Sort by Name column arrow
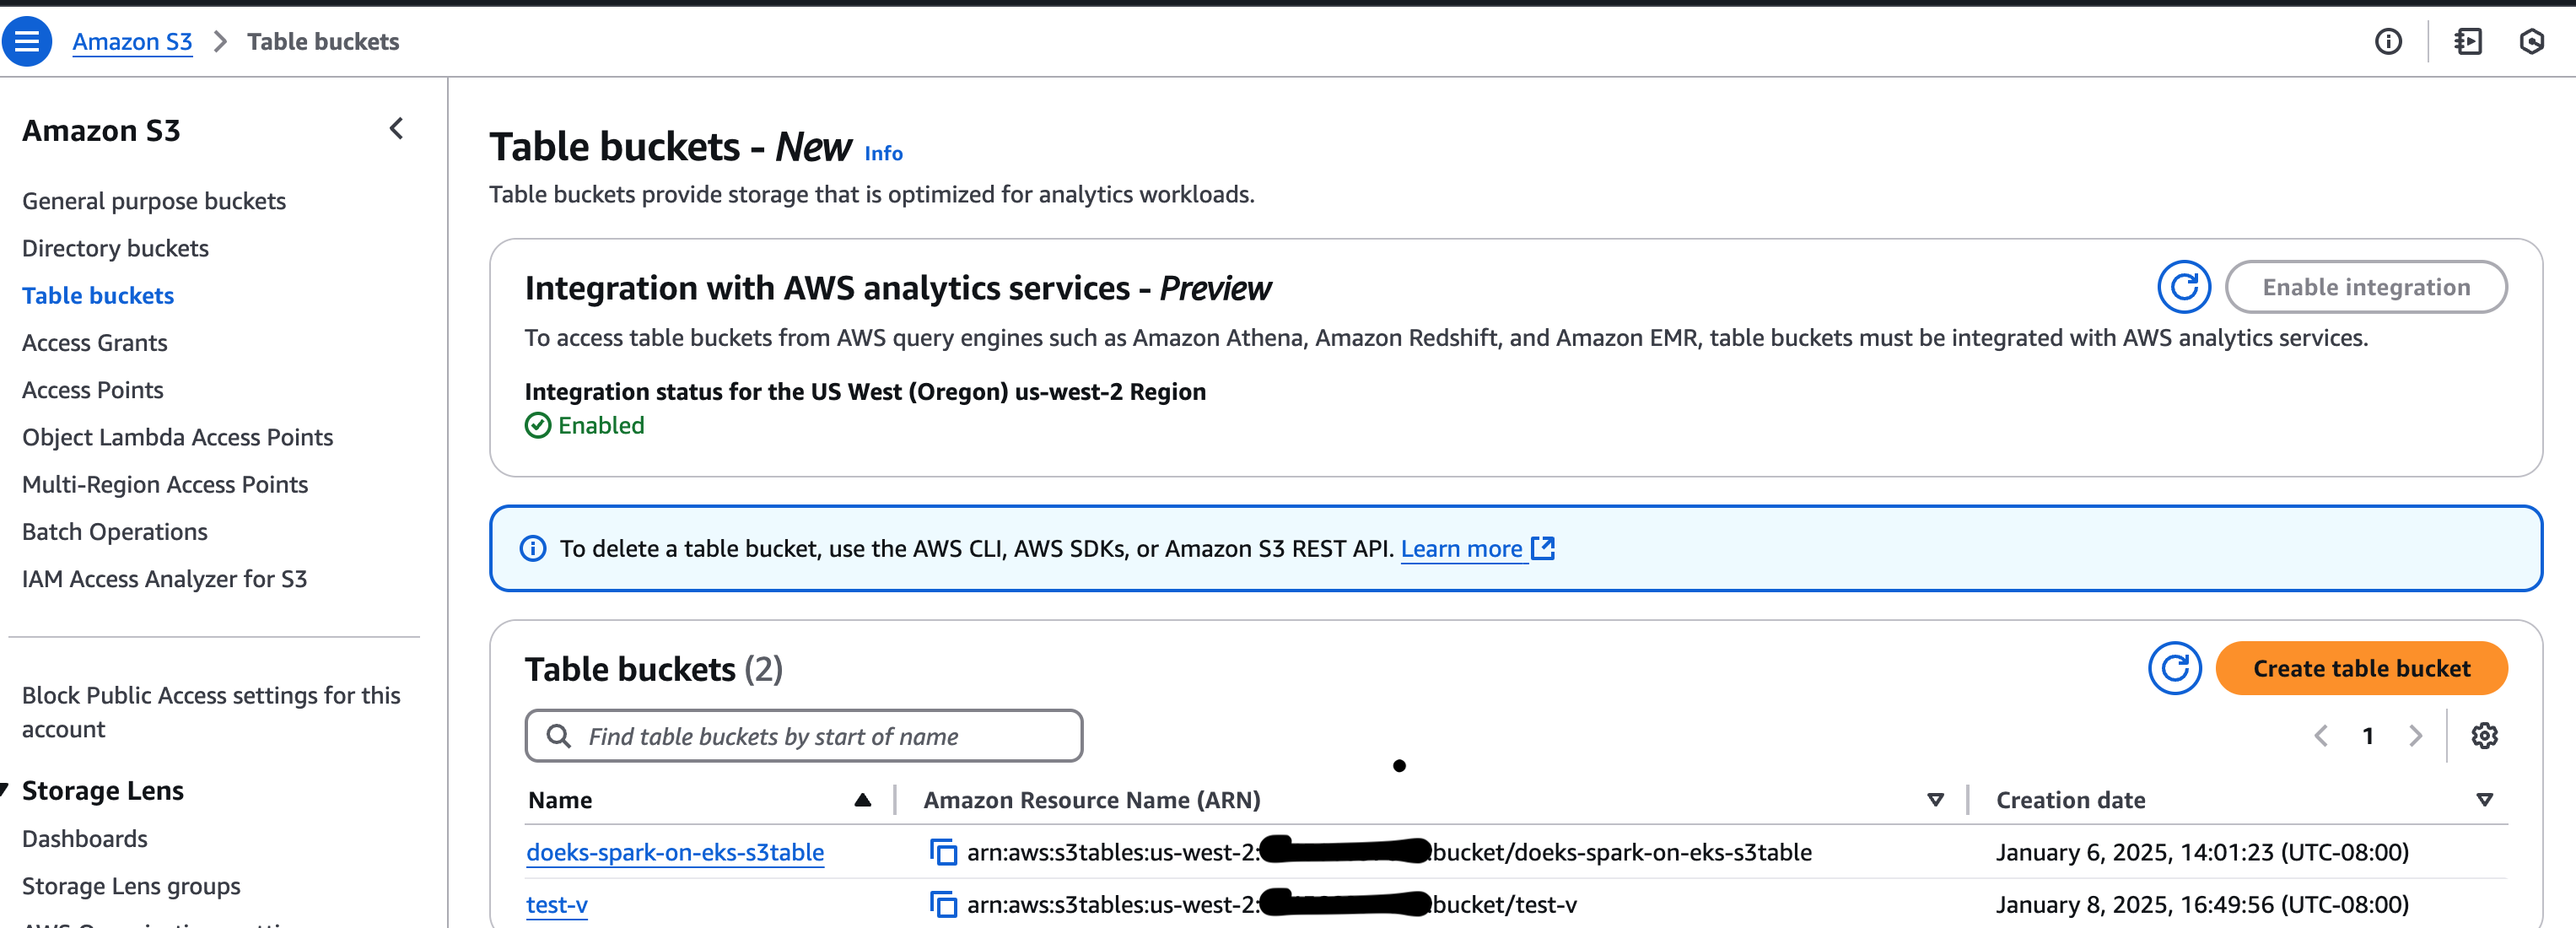The height and width of the screenshot is (928, 2576). pos(862,800)
